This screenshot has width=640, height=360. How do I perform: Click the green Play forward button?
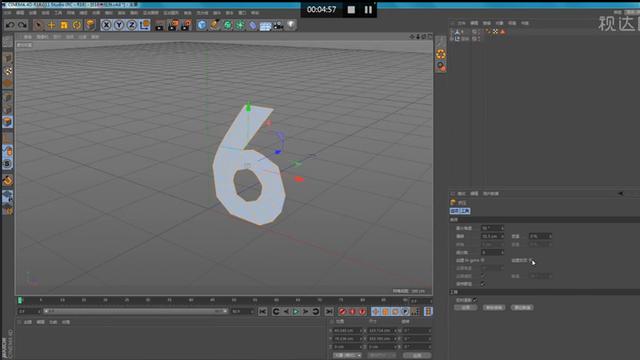coord(296,311)
